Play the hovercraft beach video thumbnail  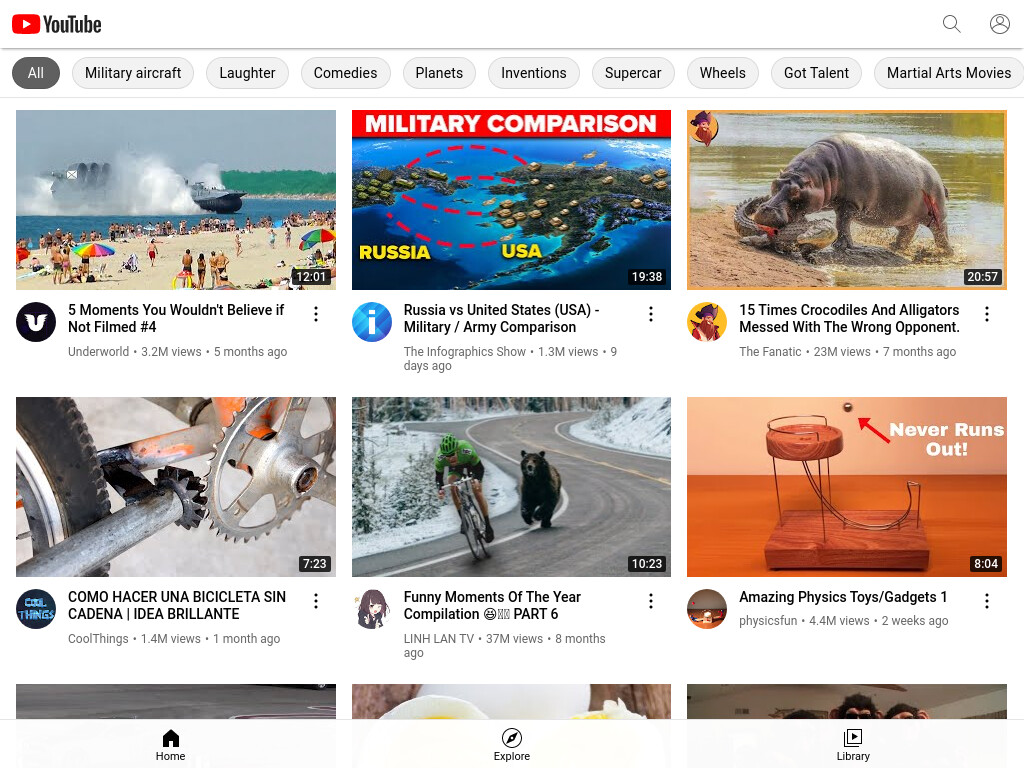point(176,200)
